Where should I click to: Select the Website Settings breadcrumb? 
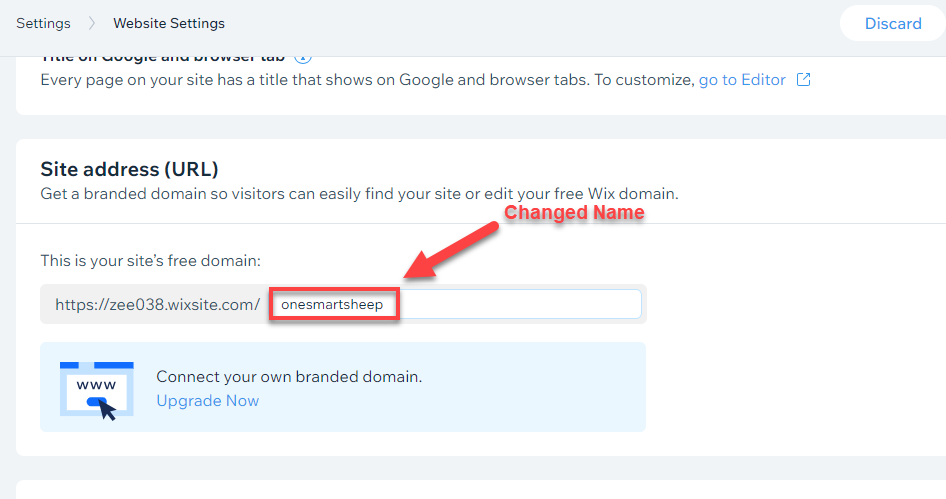tap(169, 24)
